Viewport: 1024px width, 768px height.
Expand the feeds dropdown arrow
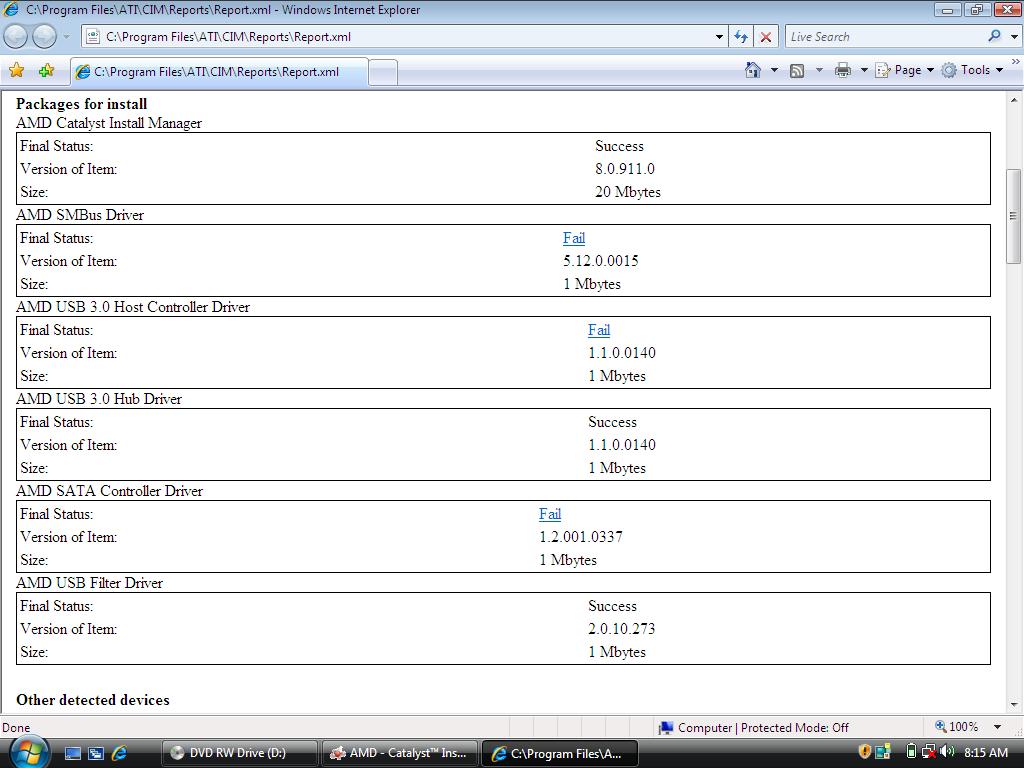(x=819, y=70)
